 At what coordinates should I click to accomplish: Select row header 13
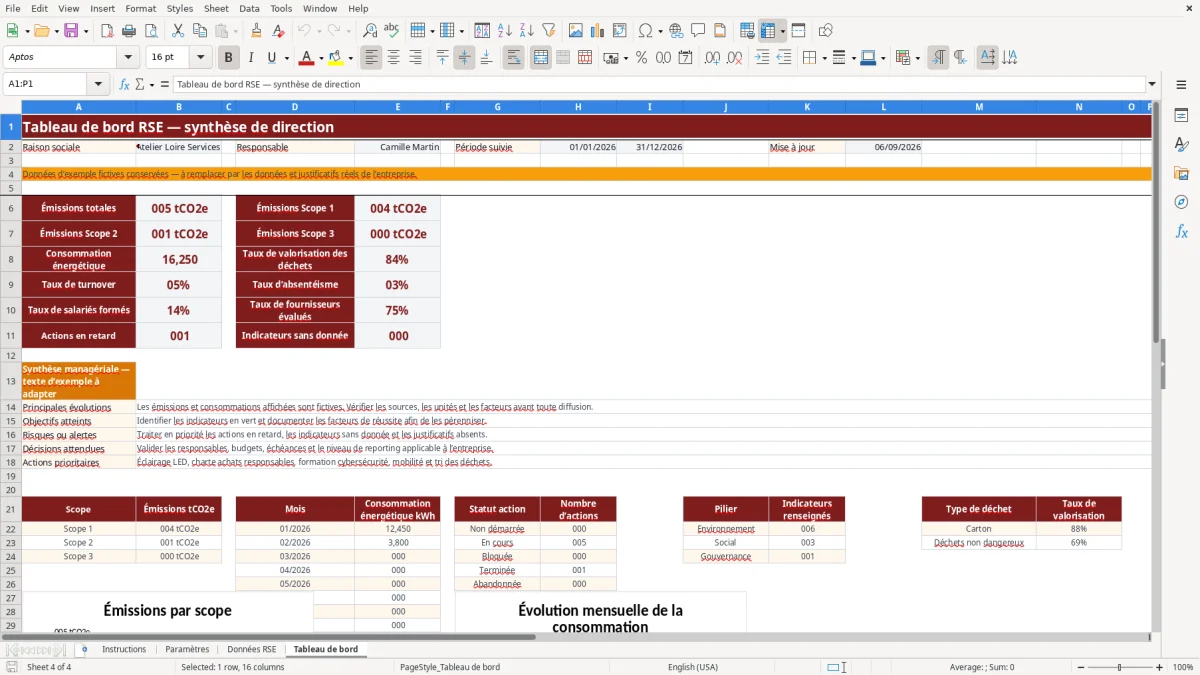[10, 381]
